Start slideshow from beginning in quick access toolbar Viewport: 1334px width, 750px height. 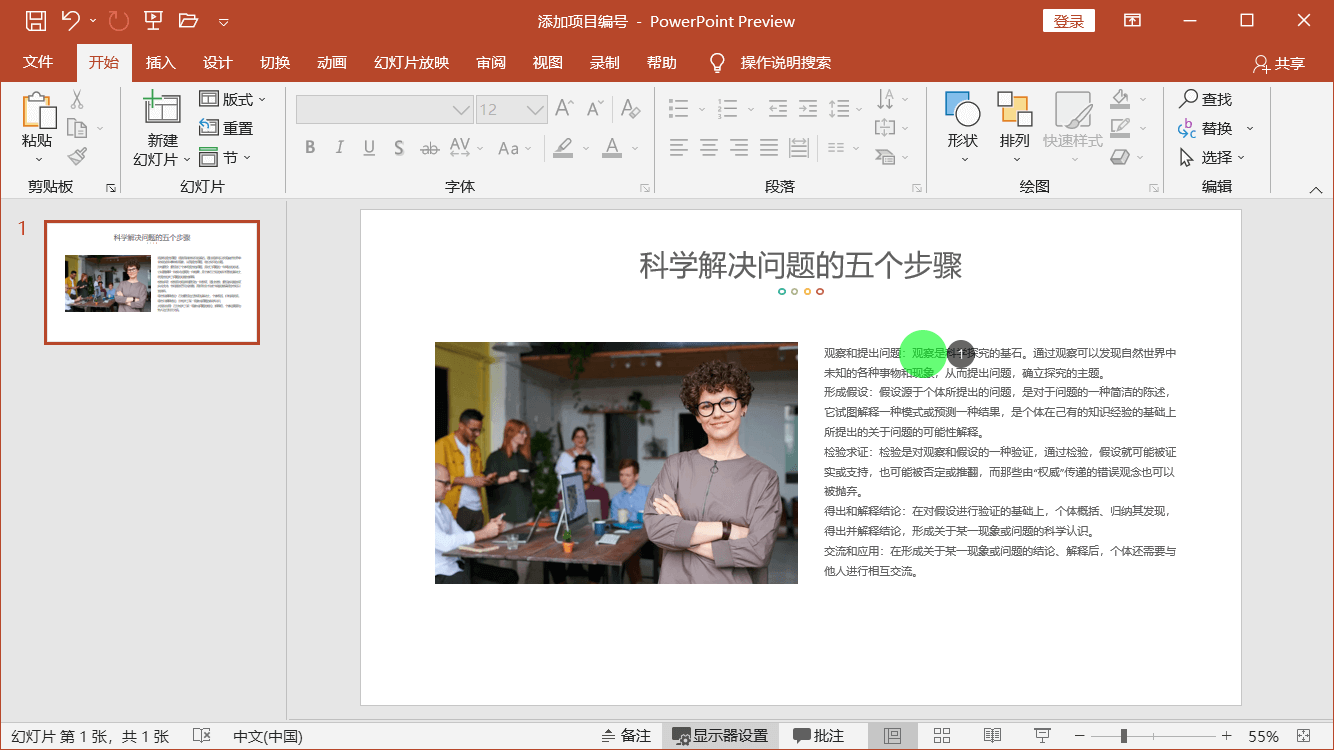pos(153,20)
